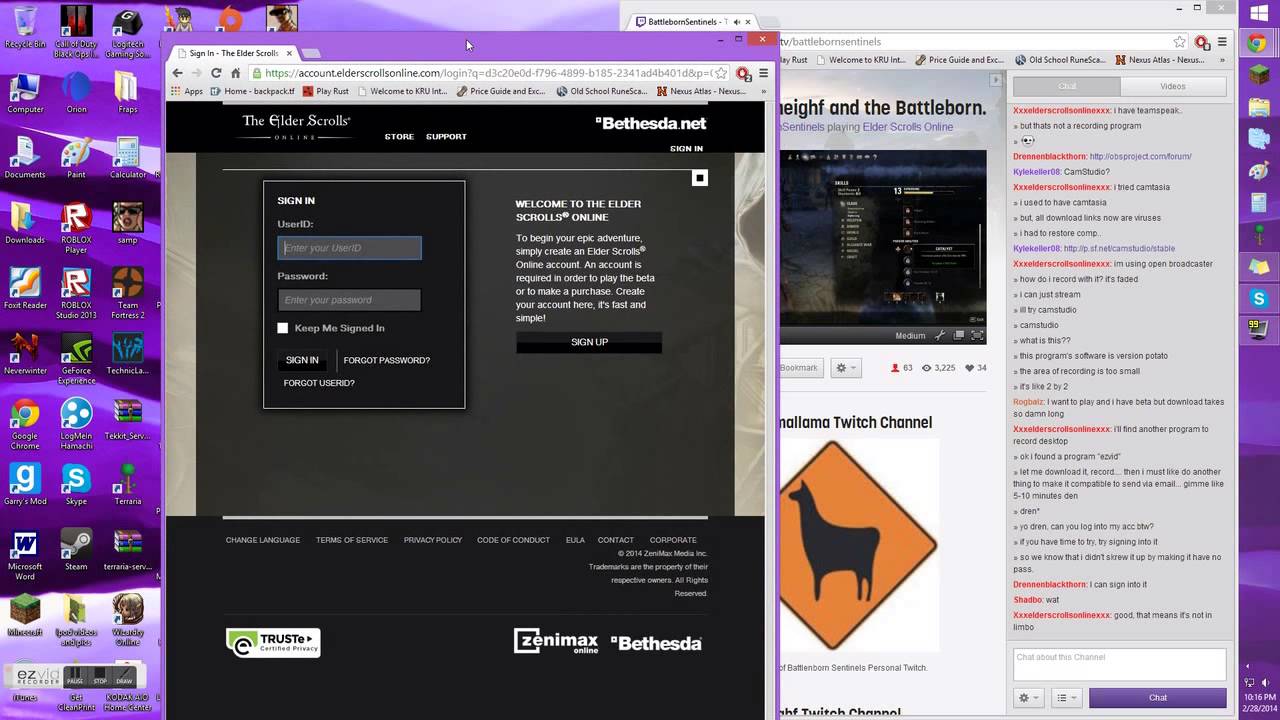This screenshot has height=720, width=1280.
Task: Open the gear dropdown beside Bookmark
Action: click(x=846, y=368)
